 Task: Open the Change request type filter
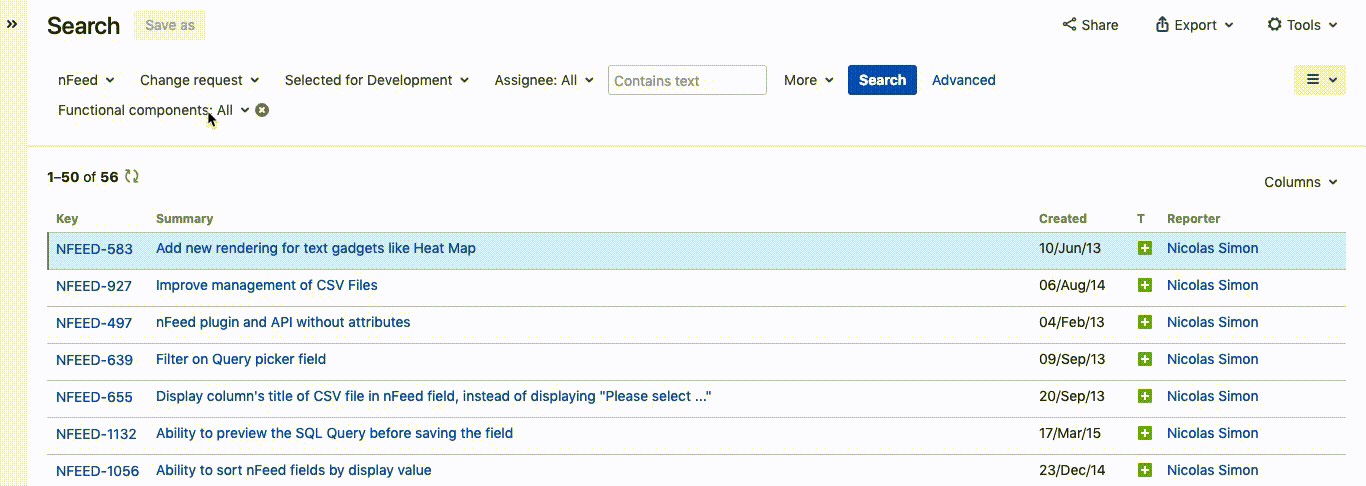tap(199, 80)
